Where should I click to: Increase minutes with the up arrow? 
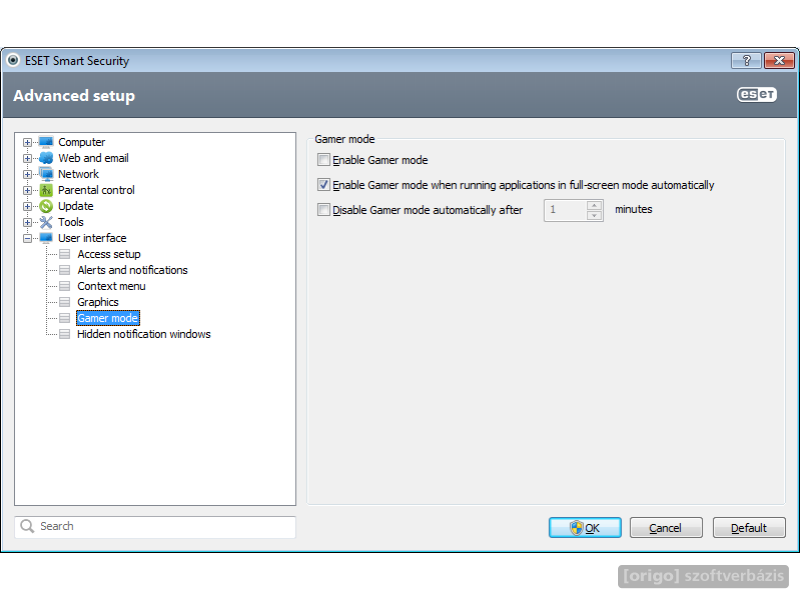[594, 205]
